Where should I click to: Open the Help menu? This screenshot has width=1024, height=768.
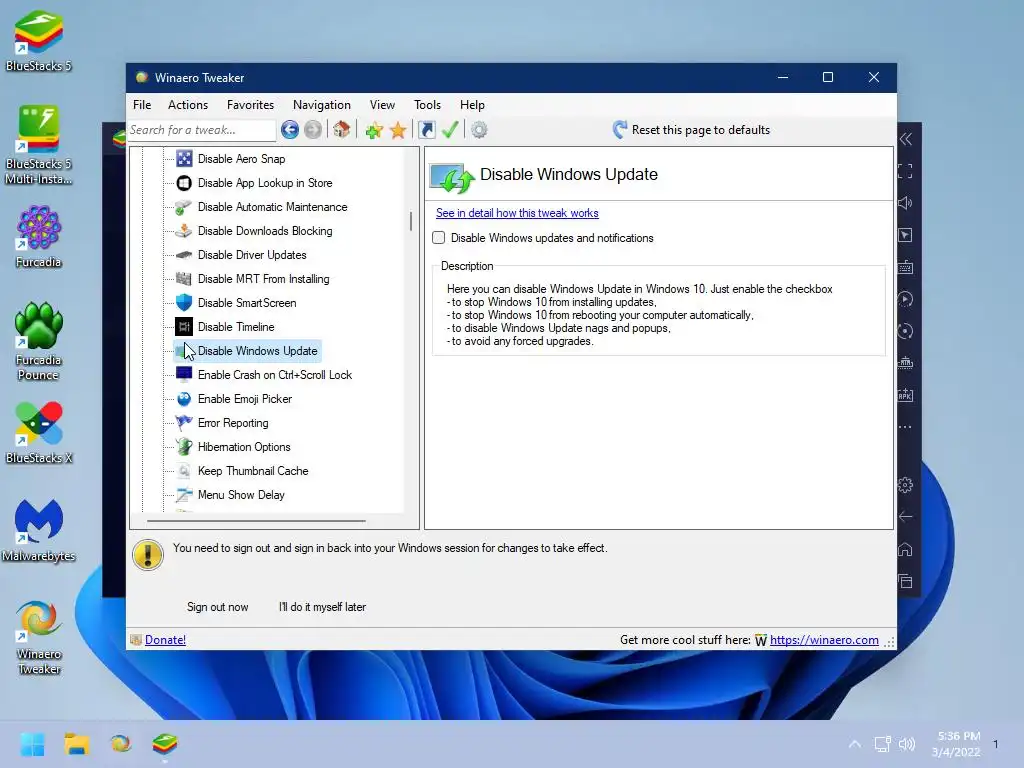coord(472,104)
